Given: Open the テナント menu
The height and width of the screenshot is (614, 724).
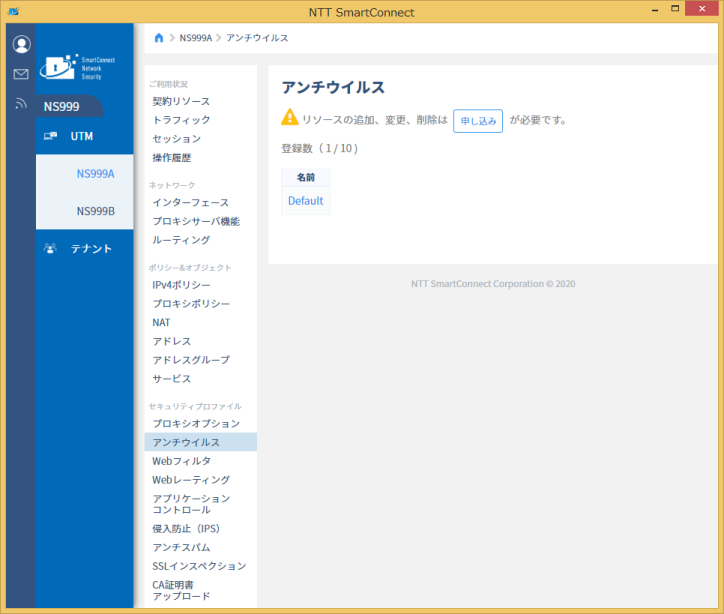Looking at the screenshot, I should (x=84, y=248).
